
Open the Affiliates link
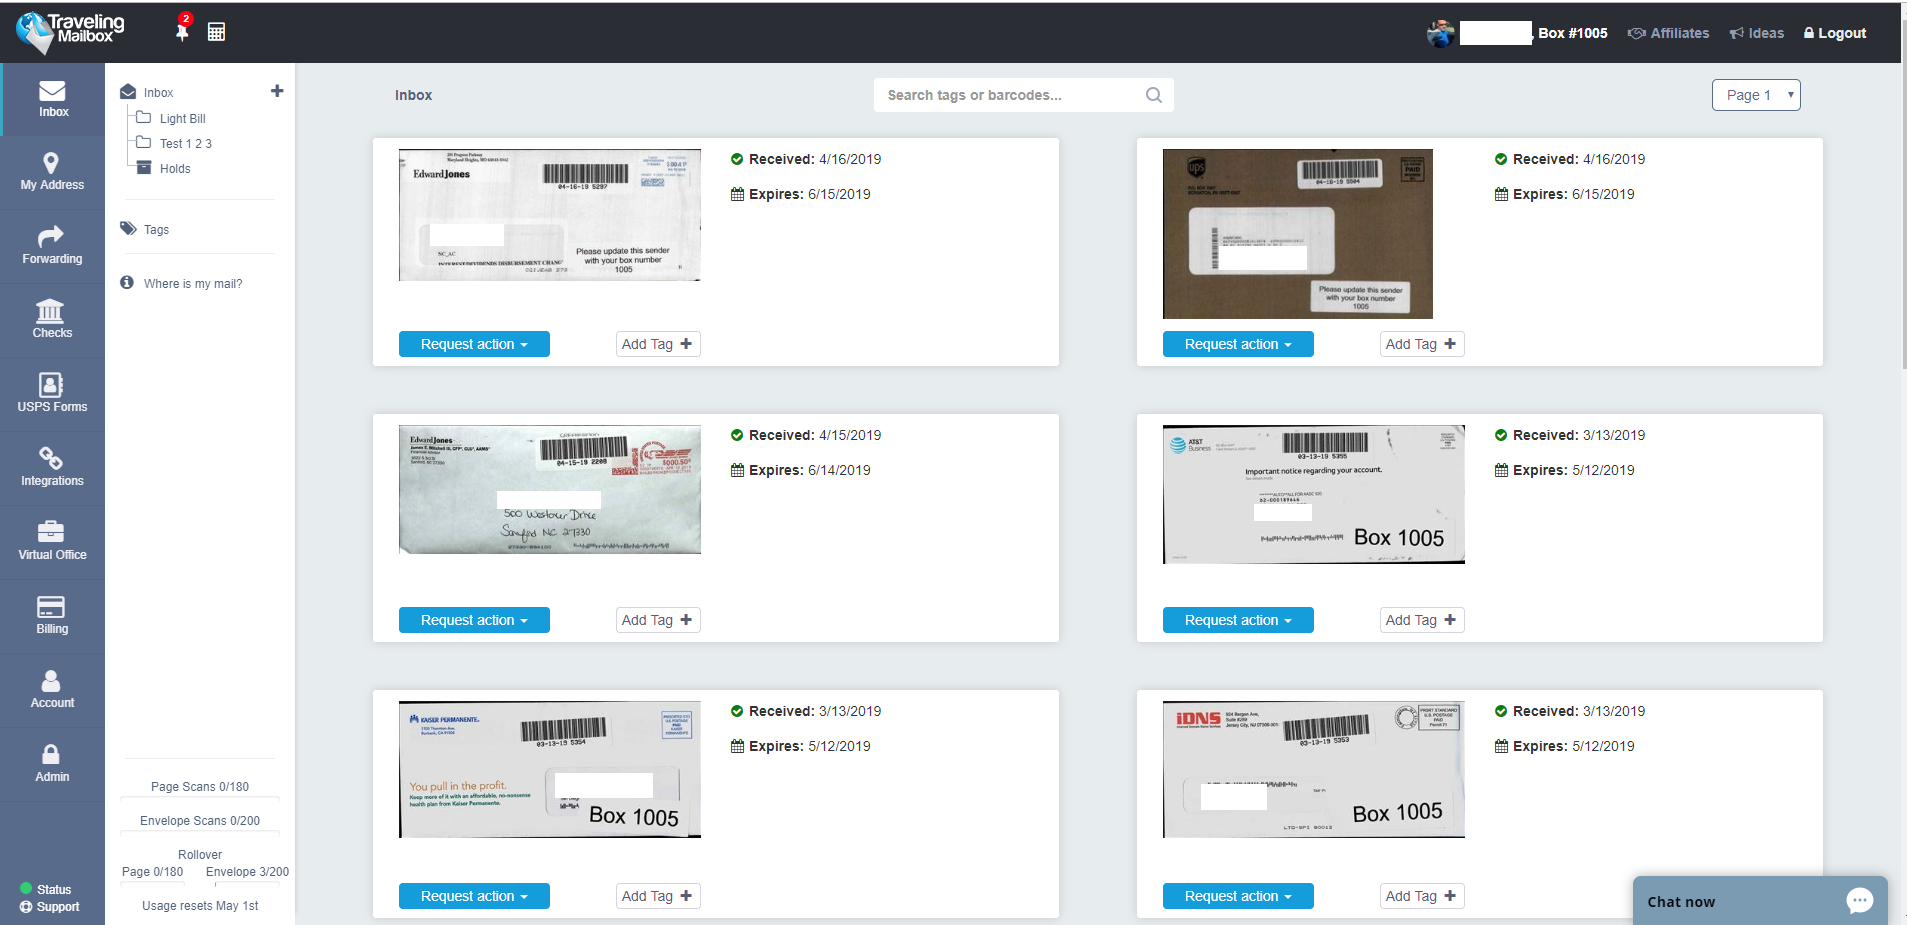click(x=1668, y=33)
